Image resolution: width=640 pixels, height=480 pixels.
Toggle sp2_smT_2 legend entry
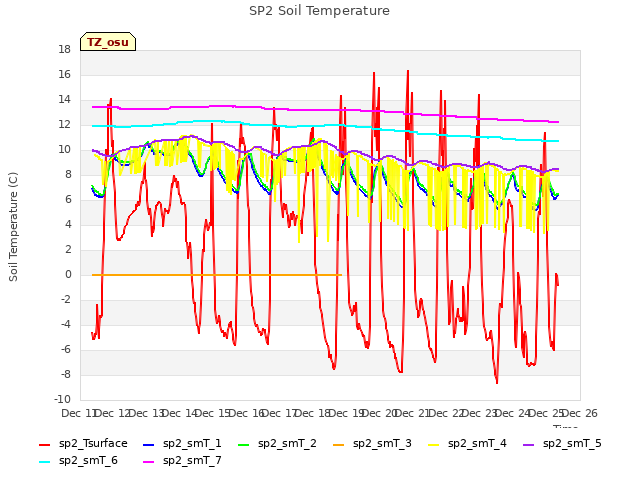click(x=277, y=444)
